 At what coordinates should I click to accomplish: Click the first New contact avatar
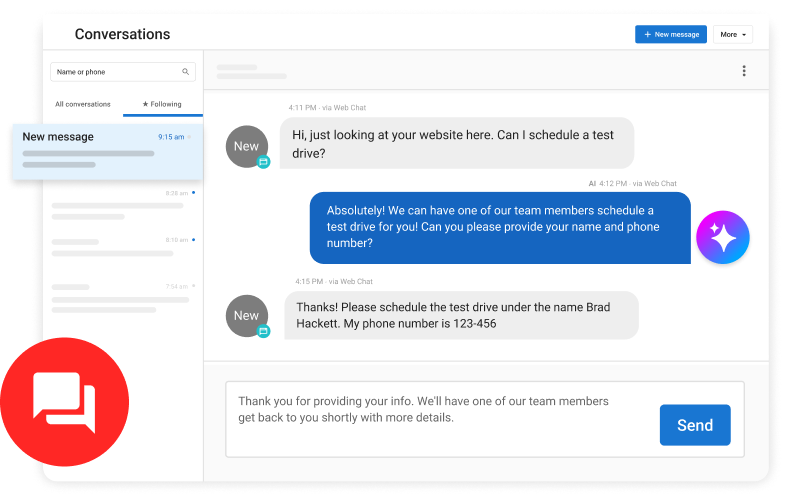tap(246, 146)
